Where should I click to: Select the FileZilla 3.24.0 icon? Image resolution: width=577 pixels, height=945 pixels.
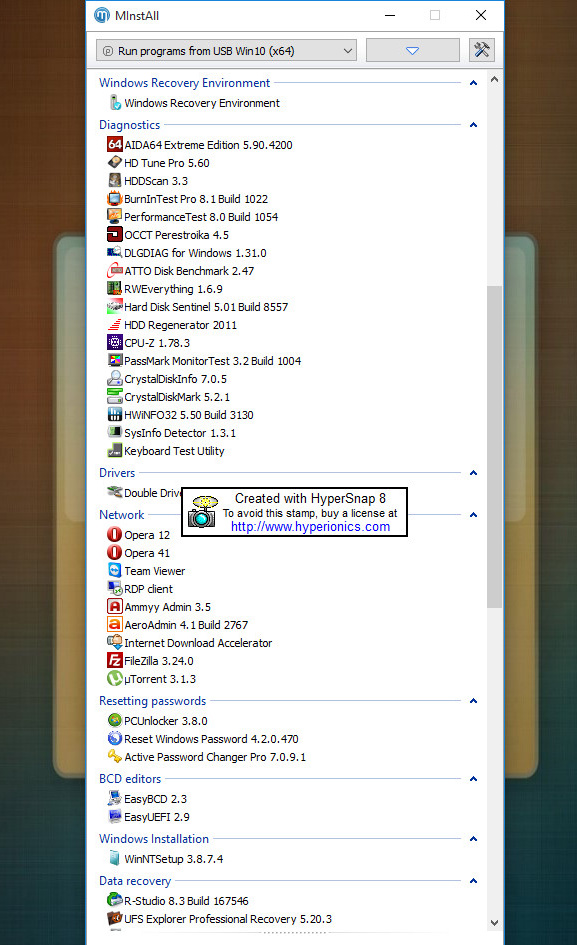(x=115, y=661)
